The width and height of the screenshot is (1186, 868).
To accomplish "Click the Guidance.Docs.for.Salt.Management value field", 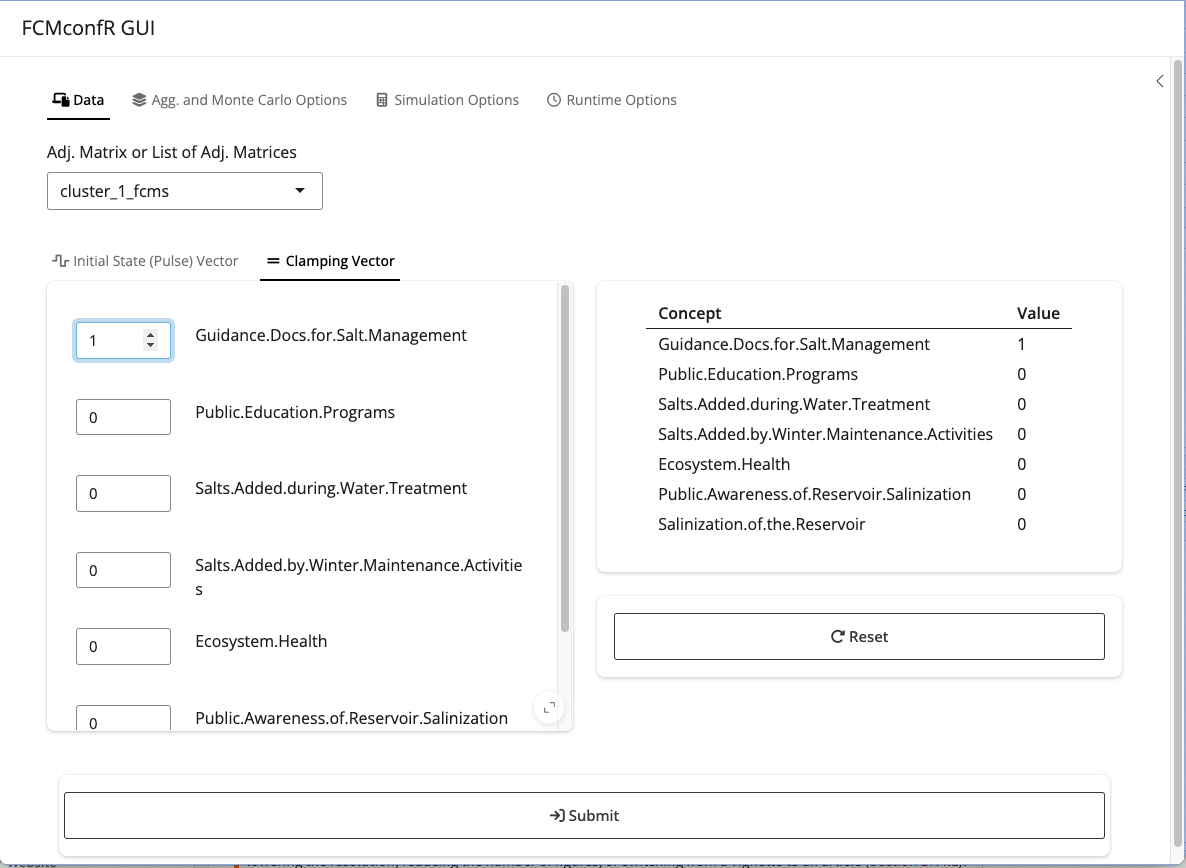I will pos(123,340).
